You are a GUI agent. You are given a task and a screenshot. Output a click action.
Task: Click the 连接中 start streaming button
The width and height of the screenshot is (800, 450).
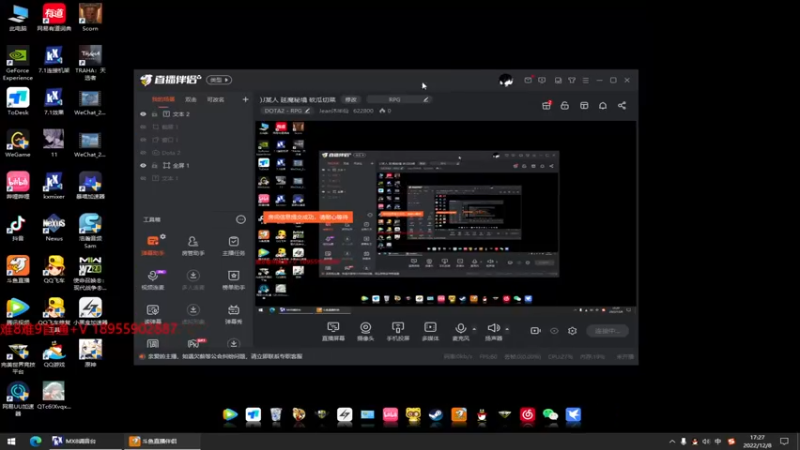[607, 331]
